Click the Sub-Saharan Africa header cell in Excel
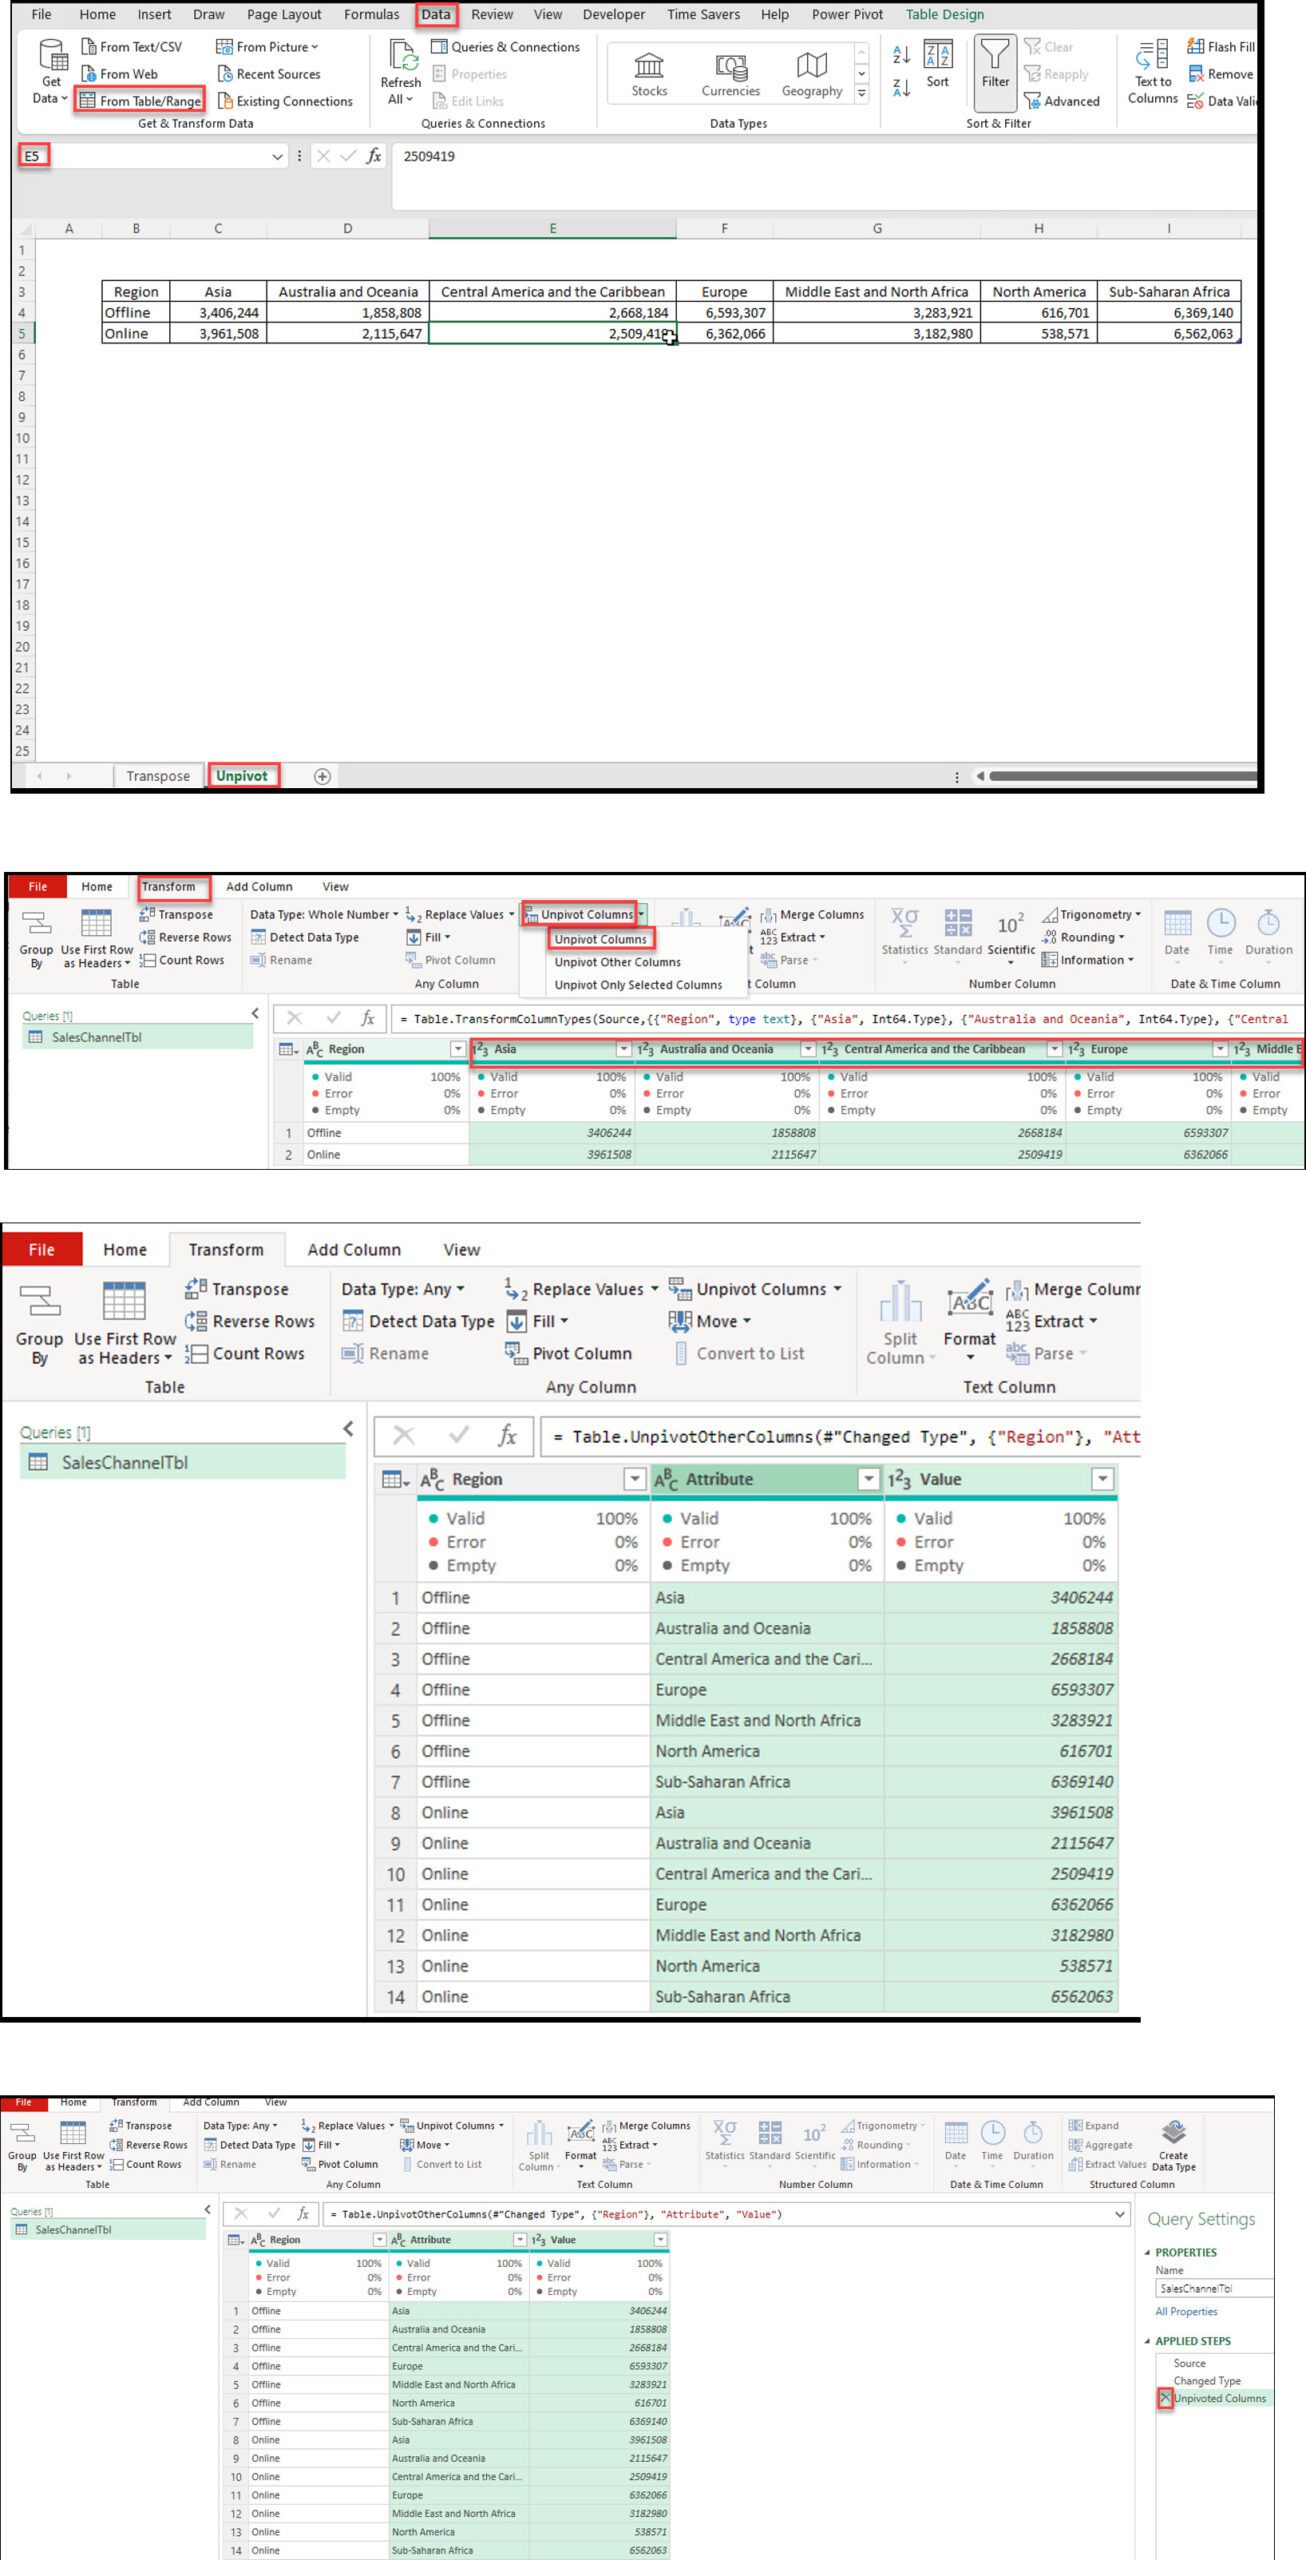Screen dimensions: 1306x2560 pos(1168,292)
